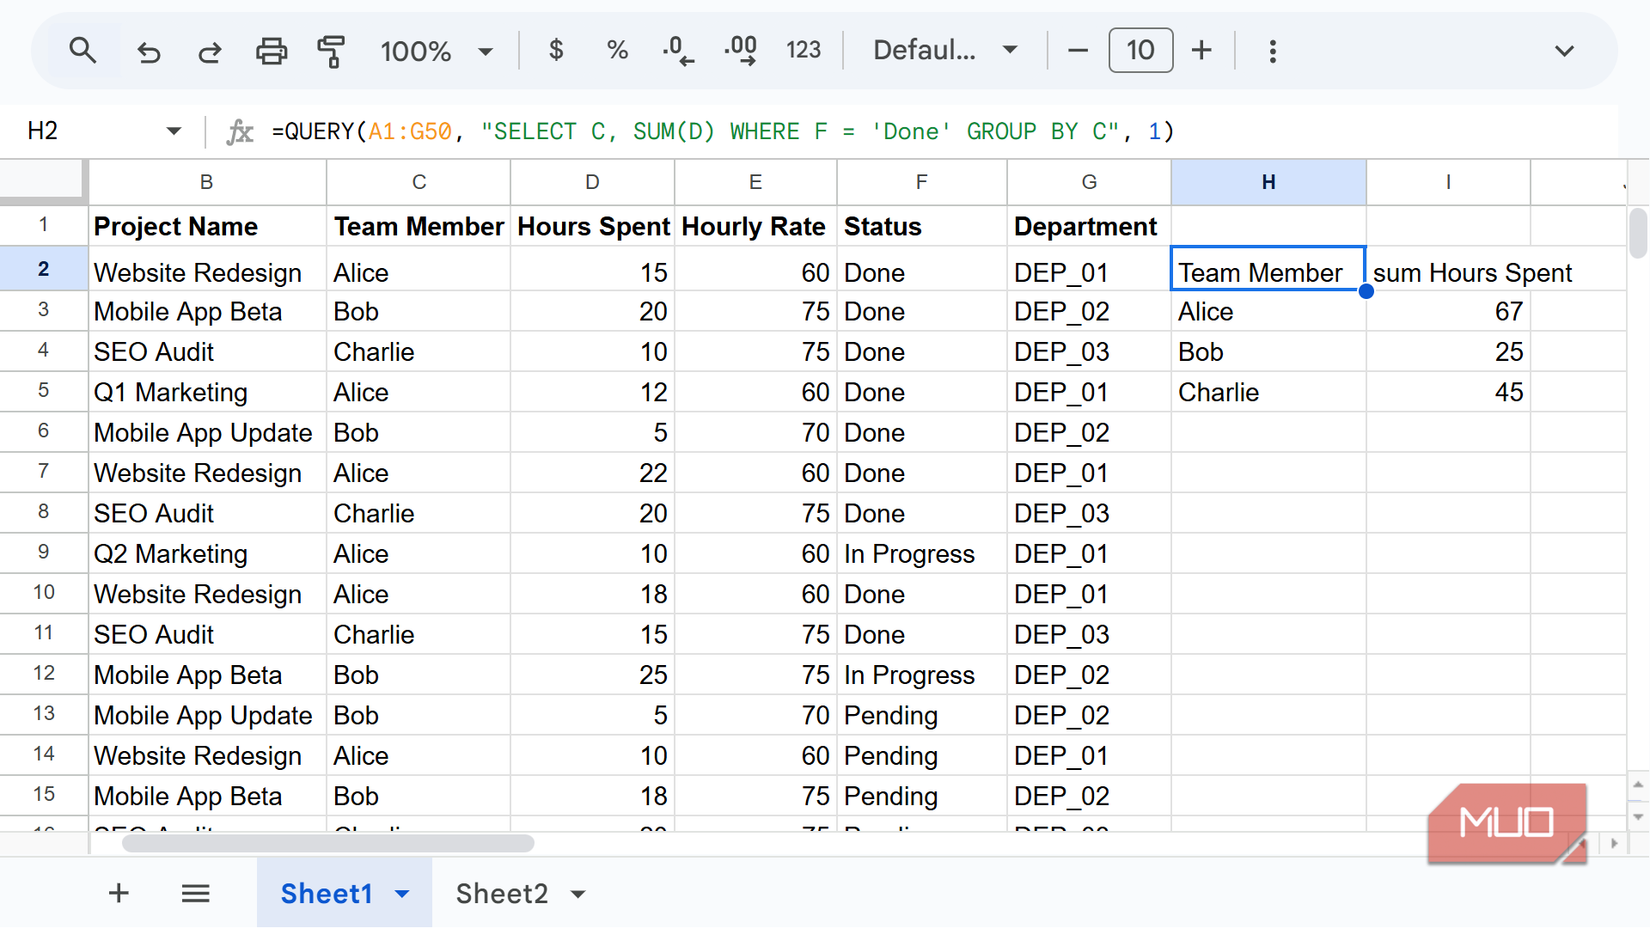Select column H header
The height and width of the screenshot is (928, 1650).
coord(1268,182)
